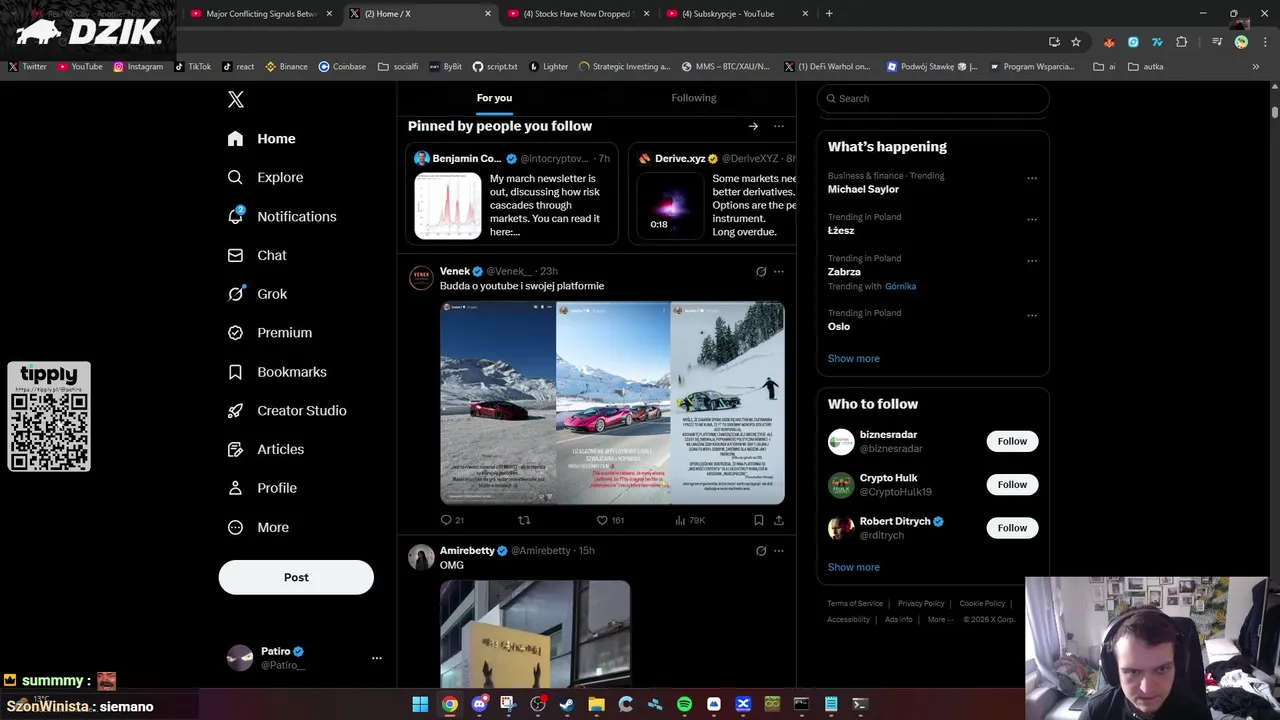The image size is (1280, 720).
Task: Show more in Who to follow
Action: (854, 567)
